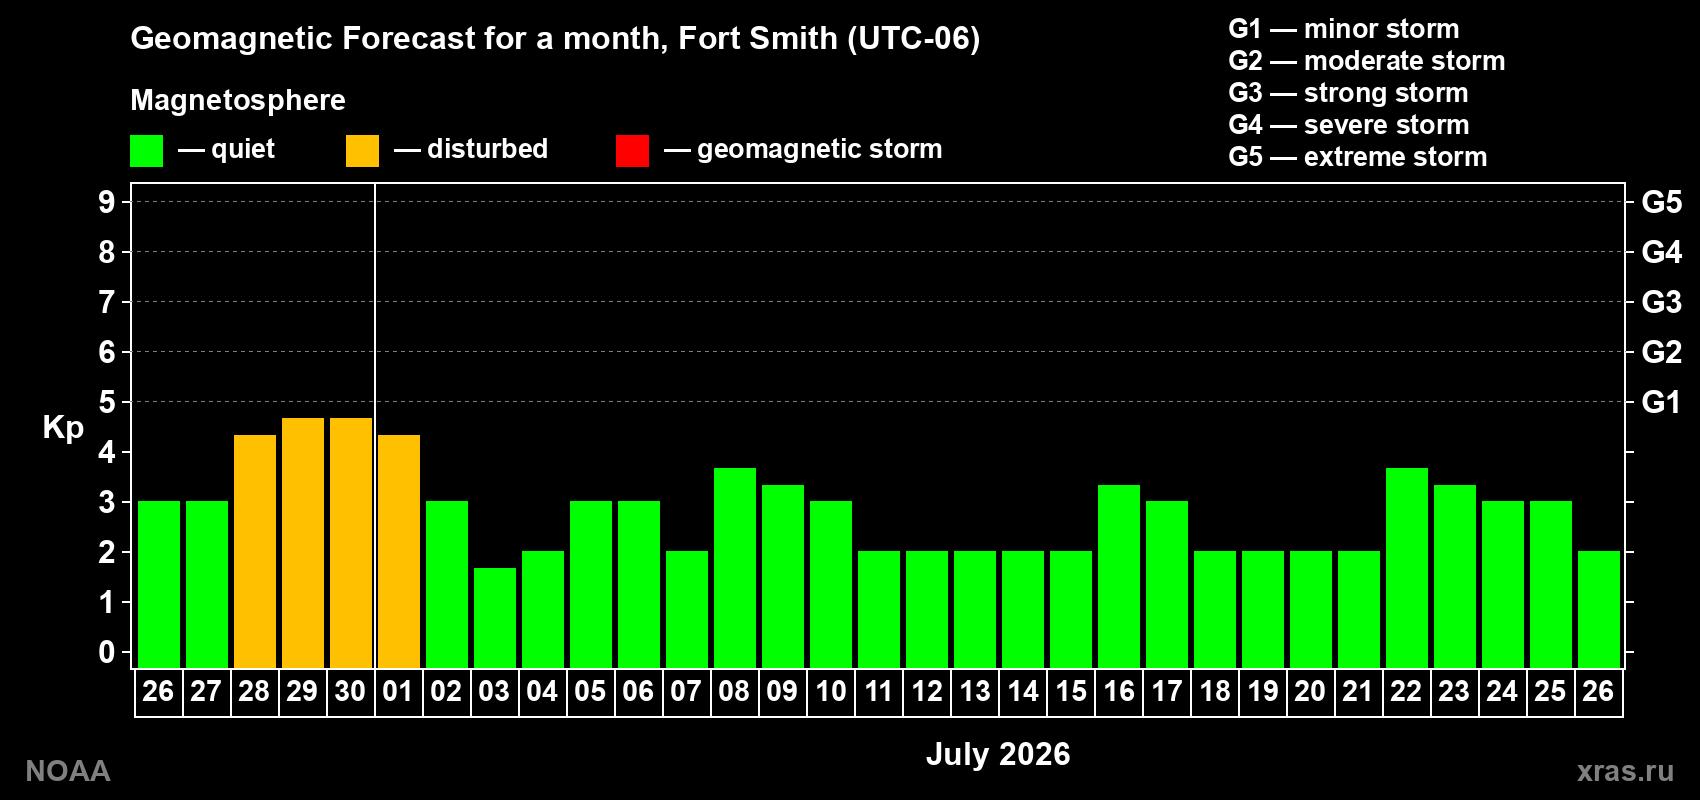Click the date label '05' on the axis
The width and height of the screenshot is (1700, 800).
pos(590,692)
